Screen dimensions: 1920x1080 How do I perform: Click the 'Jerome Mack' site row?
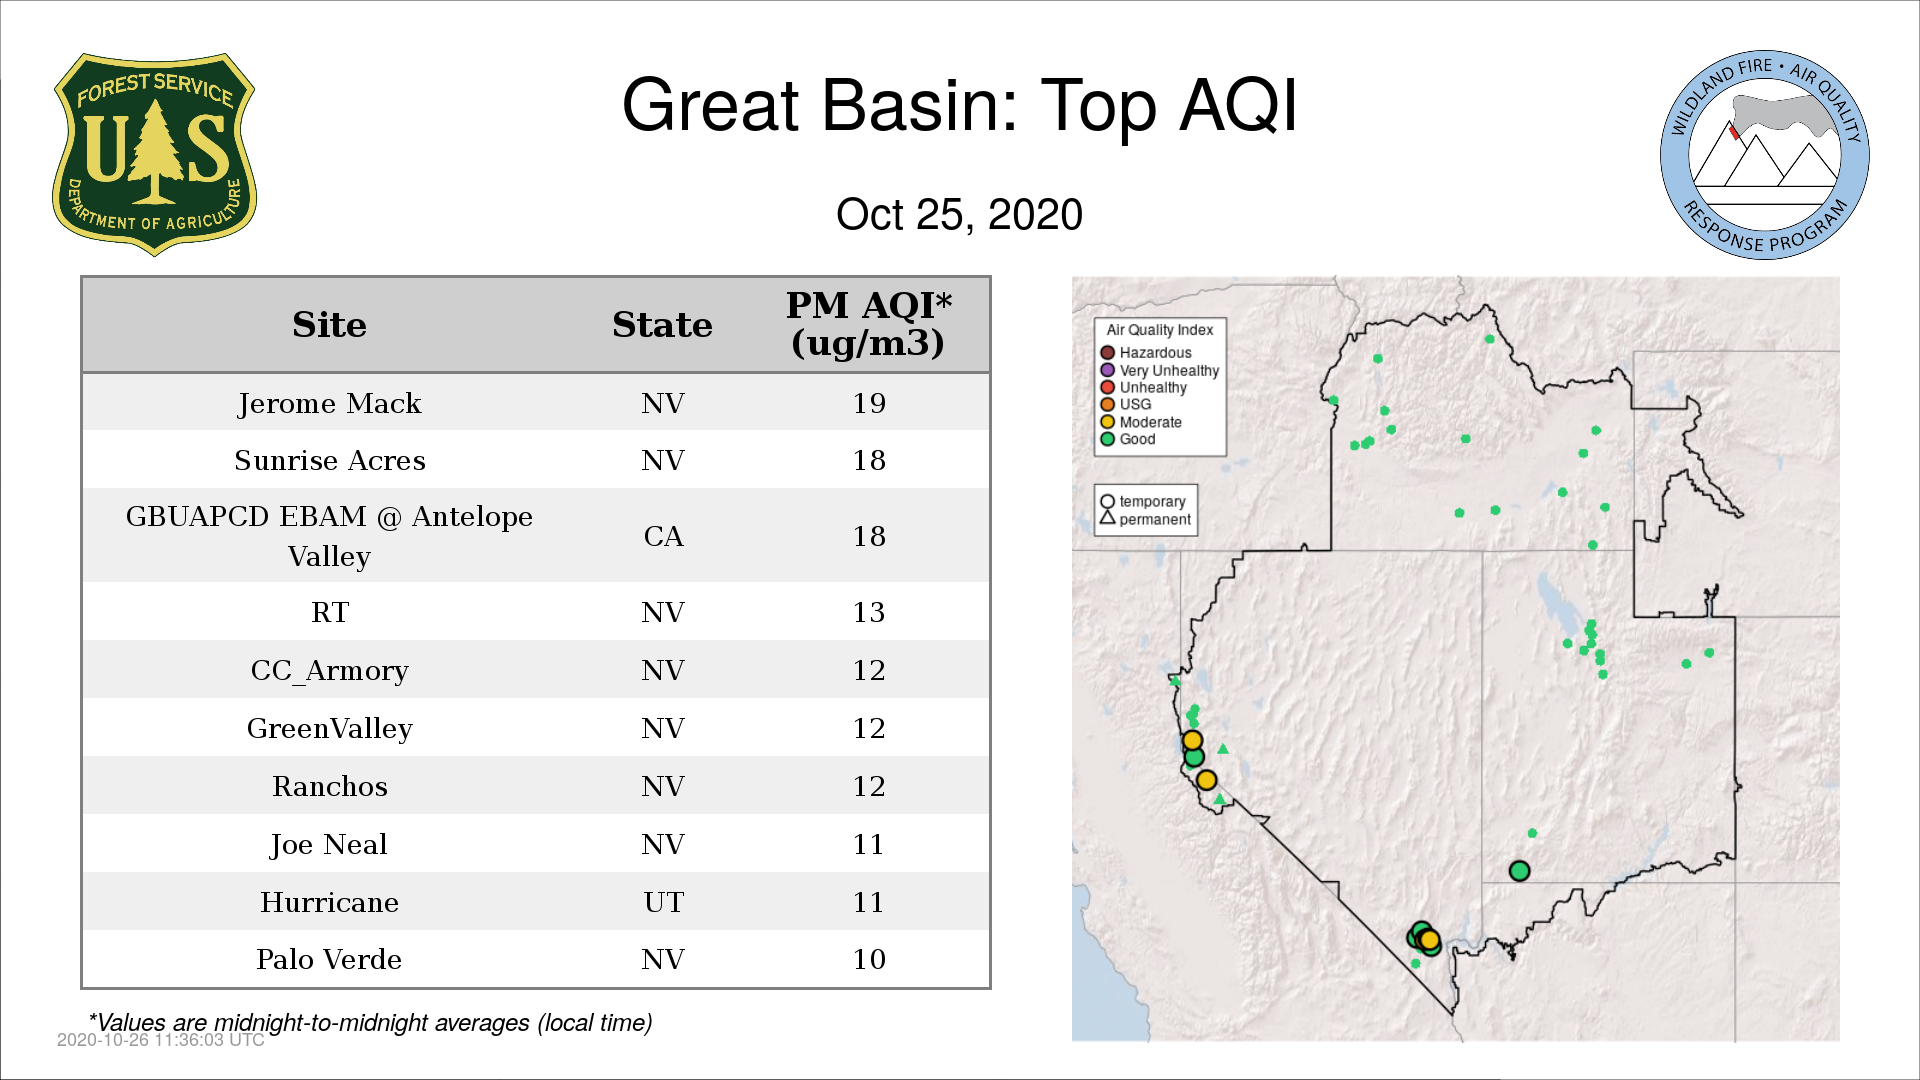tap(536, 403)
